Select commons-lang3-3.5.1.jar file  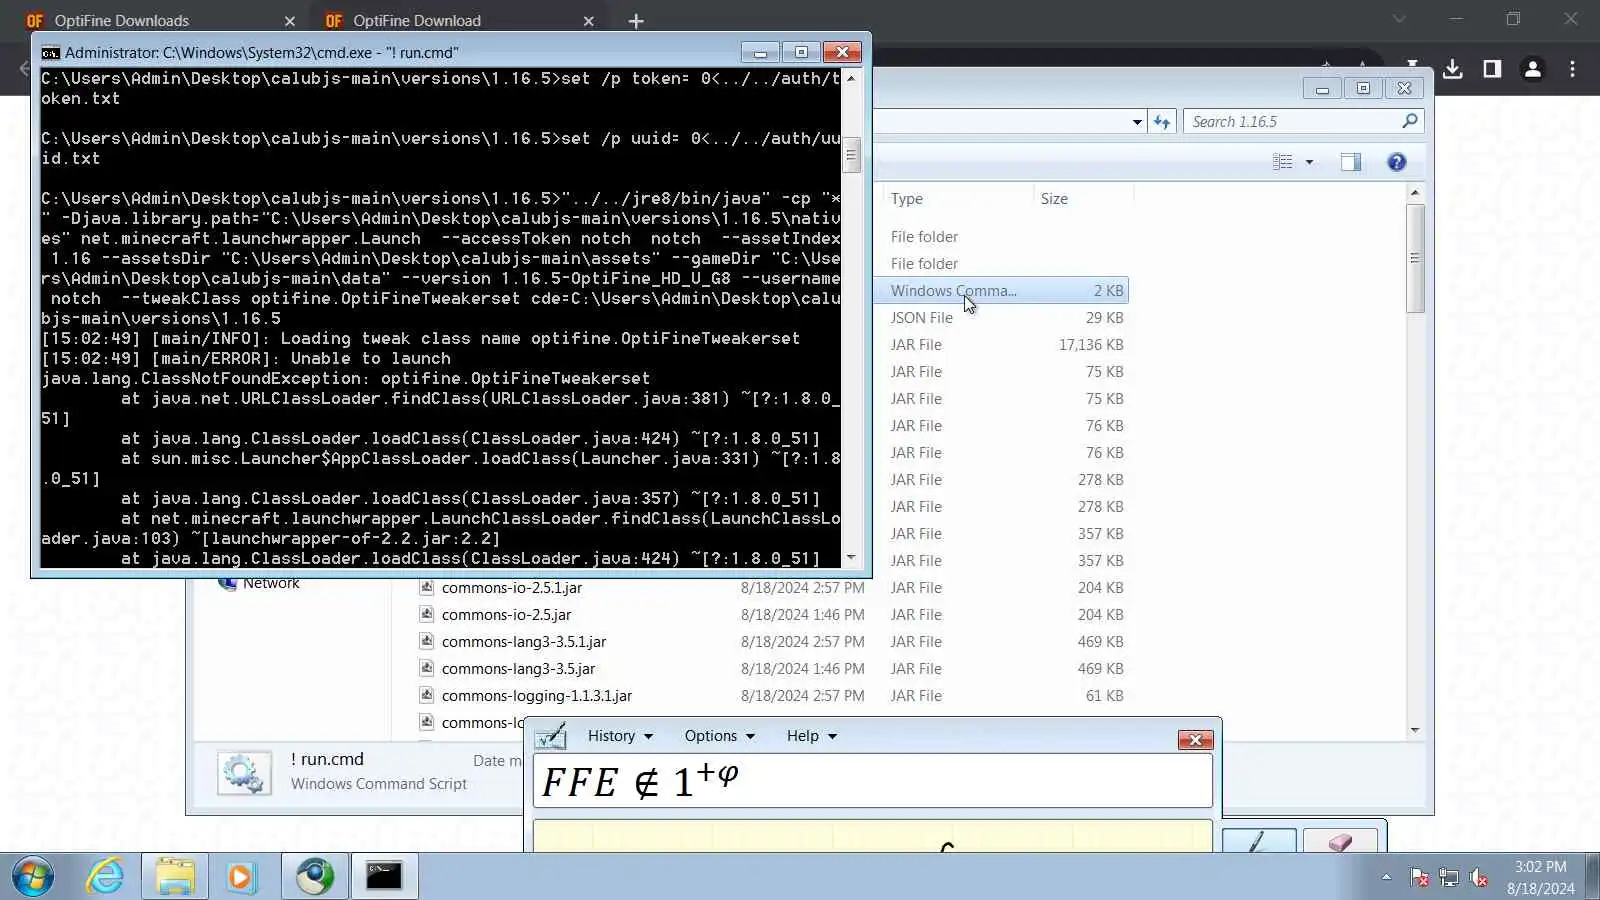pos(524,642)
